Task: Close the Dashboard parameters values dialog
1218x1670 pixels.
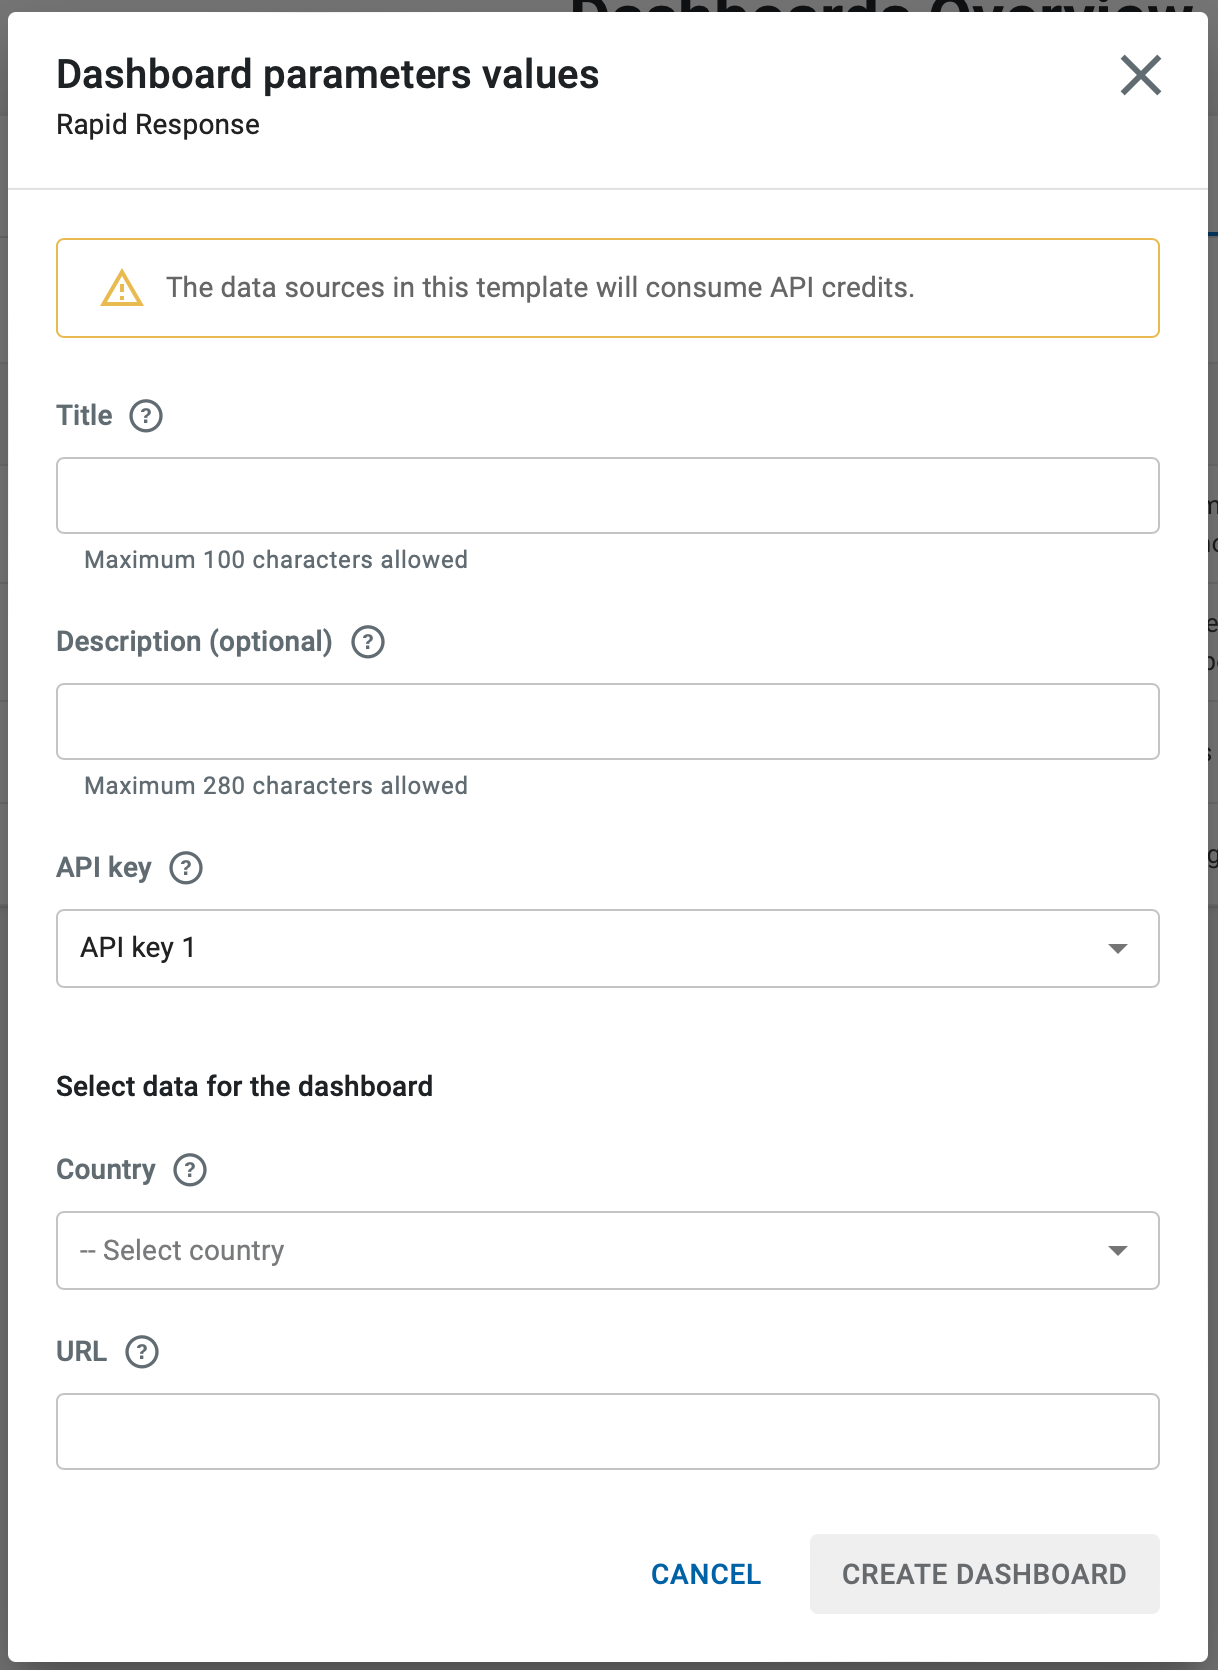Action: [1140, 75]
